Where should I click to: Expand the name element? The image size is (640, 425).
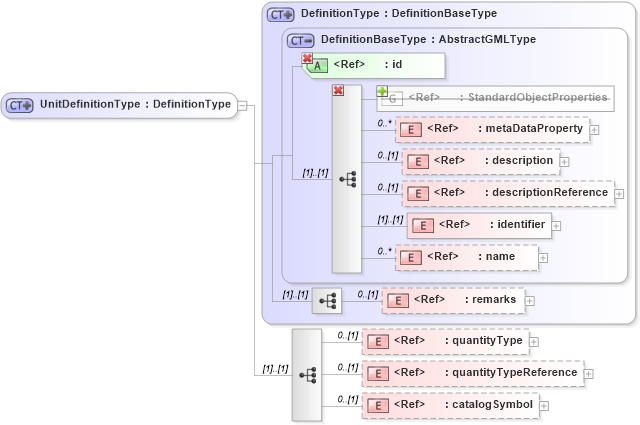[x=543, y=258]
